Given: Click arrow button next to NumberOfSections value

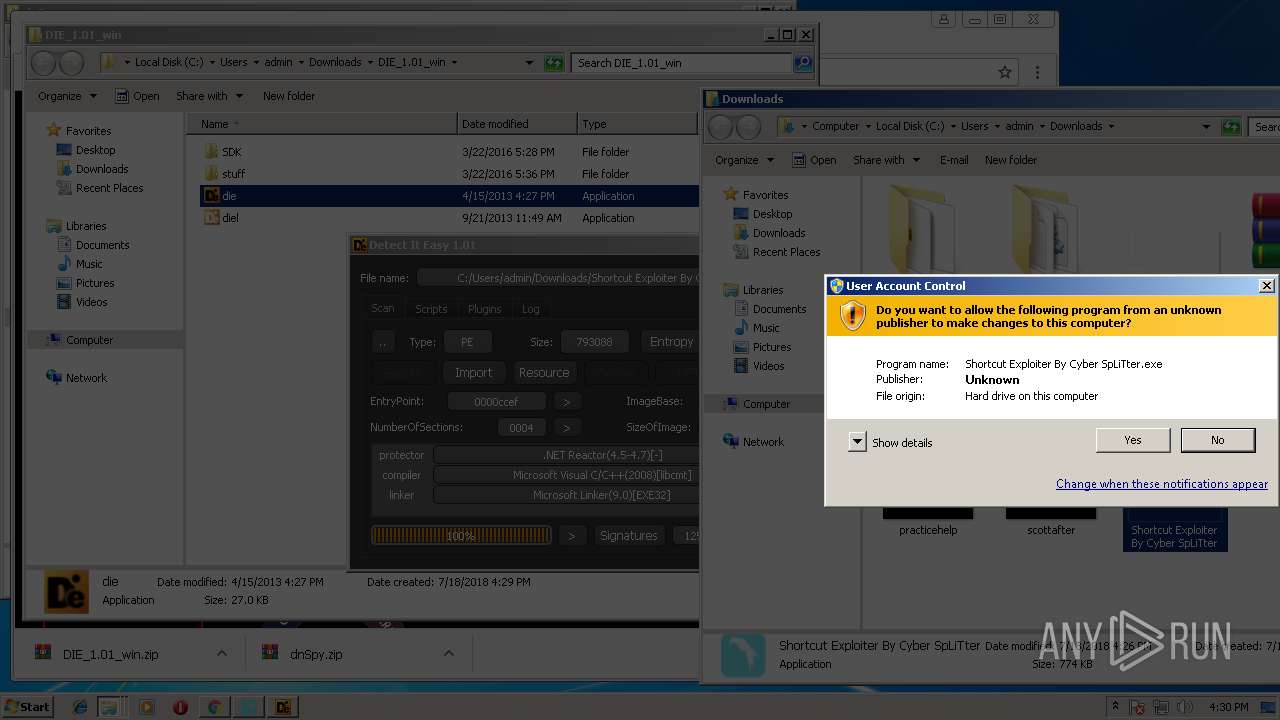Looking at the screenshot, I should pos(567,428).
